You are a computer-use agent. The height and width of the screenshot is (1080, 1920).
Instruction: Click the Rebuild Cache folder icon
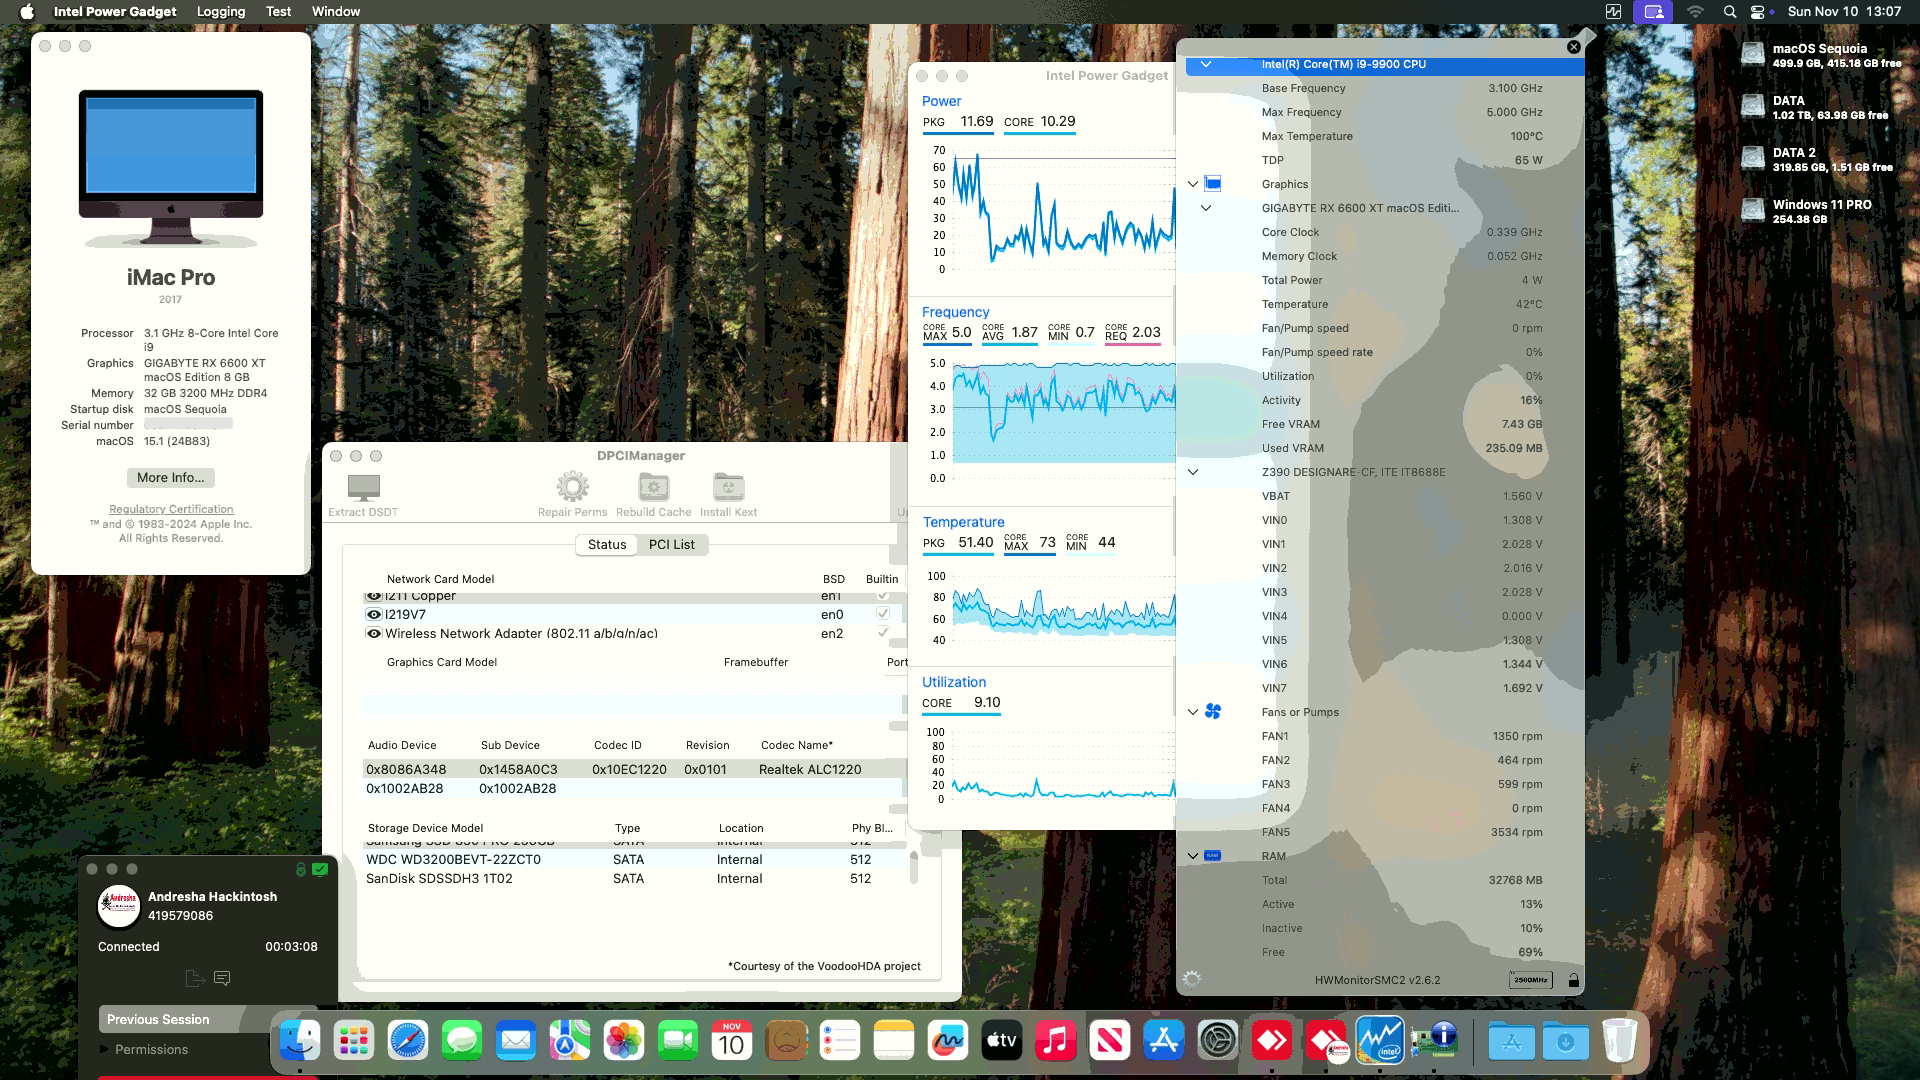[x=653, y=487]
